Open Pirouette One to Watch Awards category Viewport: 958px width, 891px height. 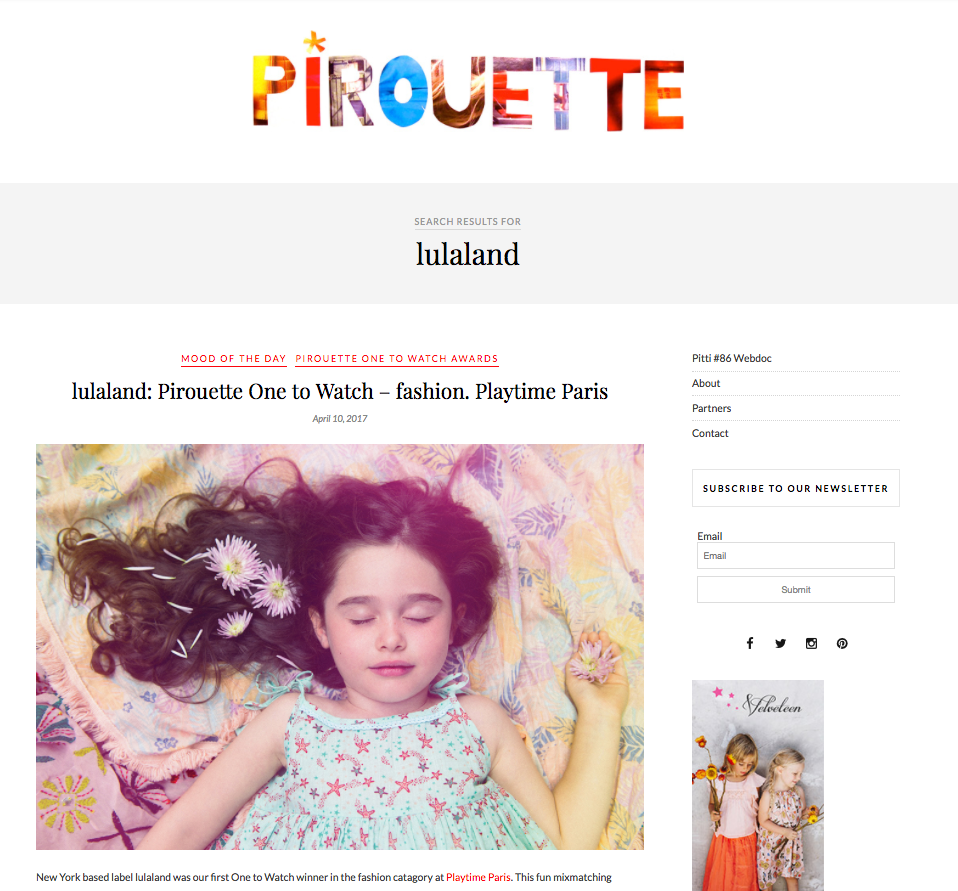(397, 359)
